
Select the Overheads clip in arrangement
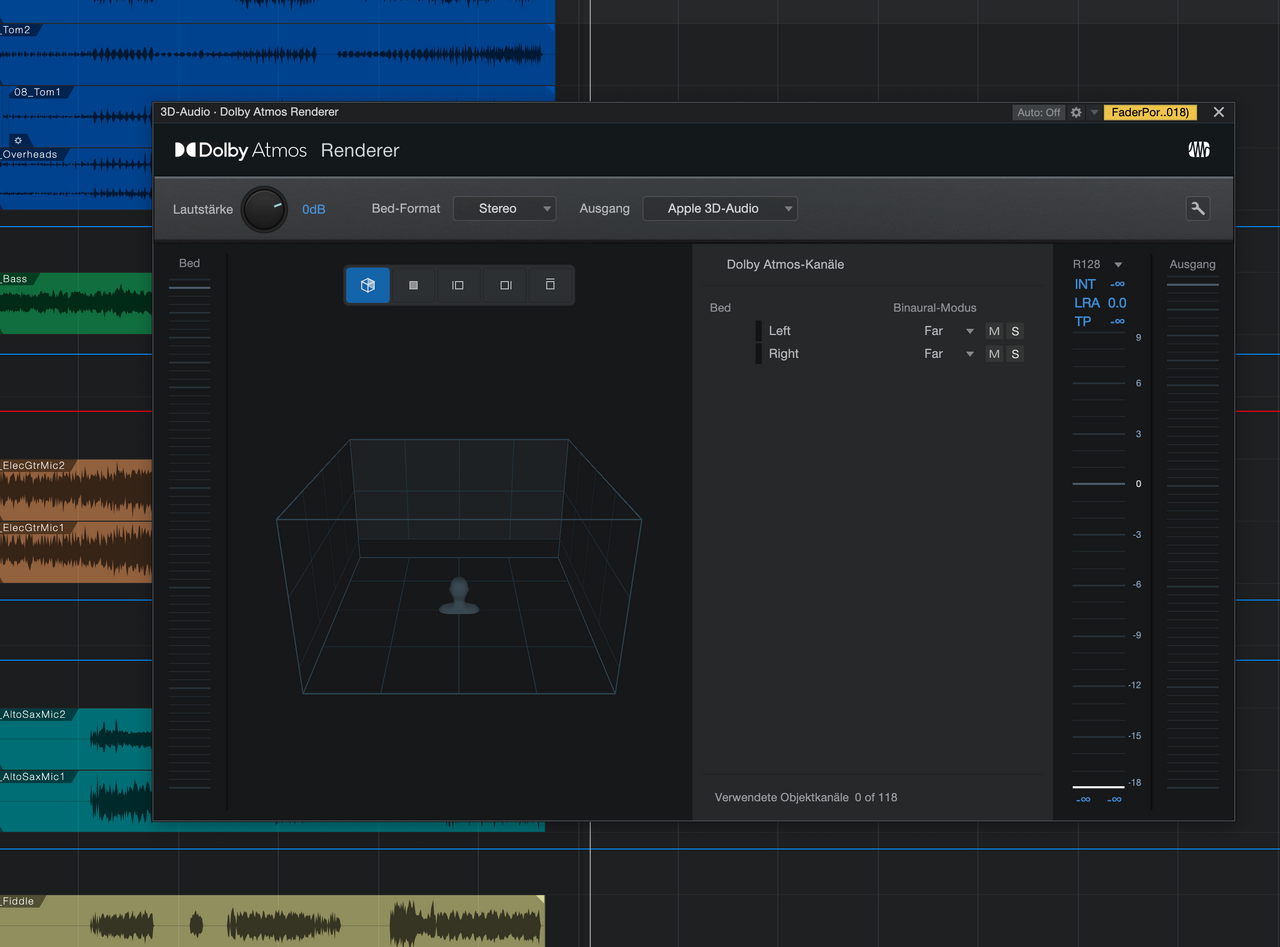click(76, 178)
